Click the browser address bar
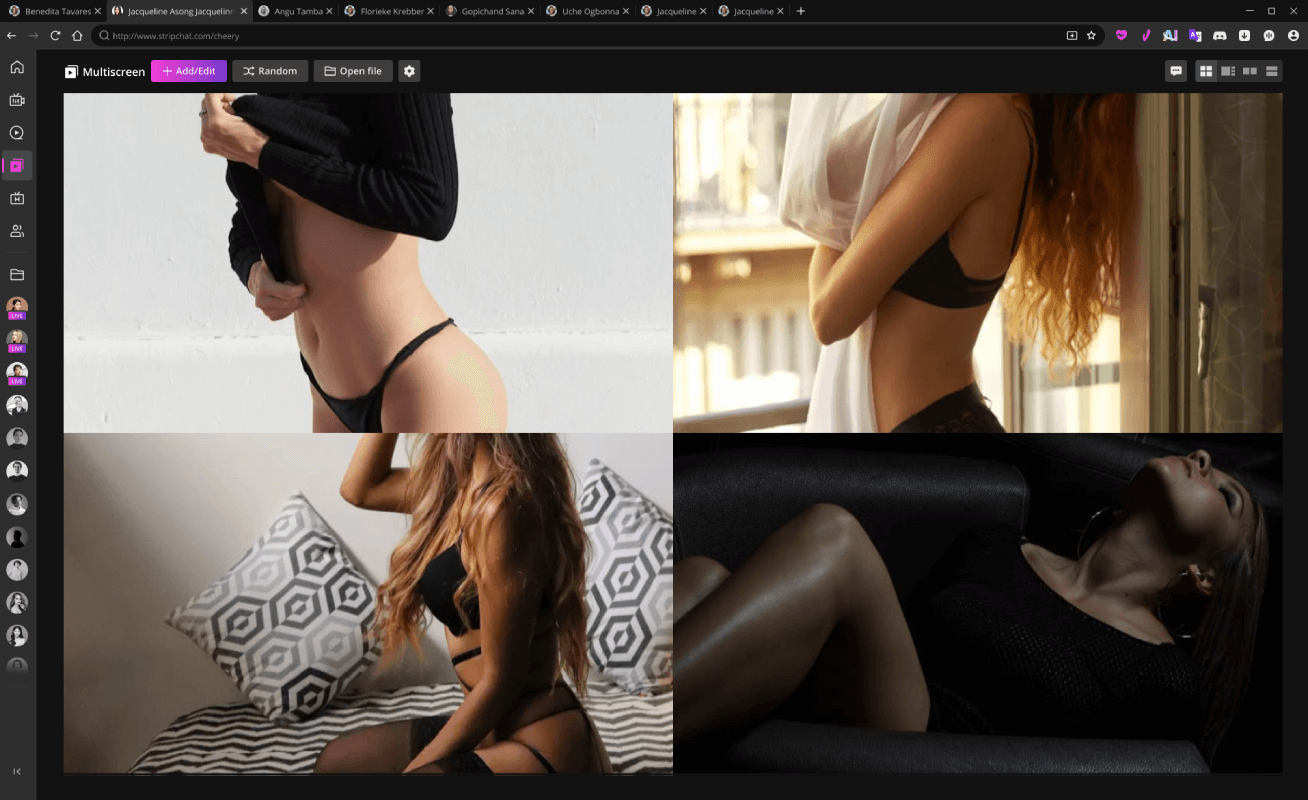This screenshot has height=800, width=1308. pyautogui.click(x=580, y=35)
